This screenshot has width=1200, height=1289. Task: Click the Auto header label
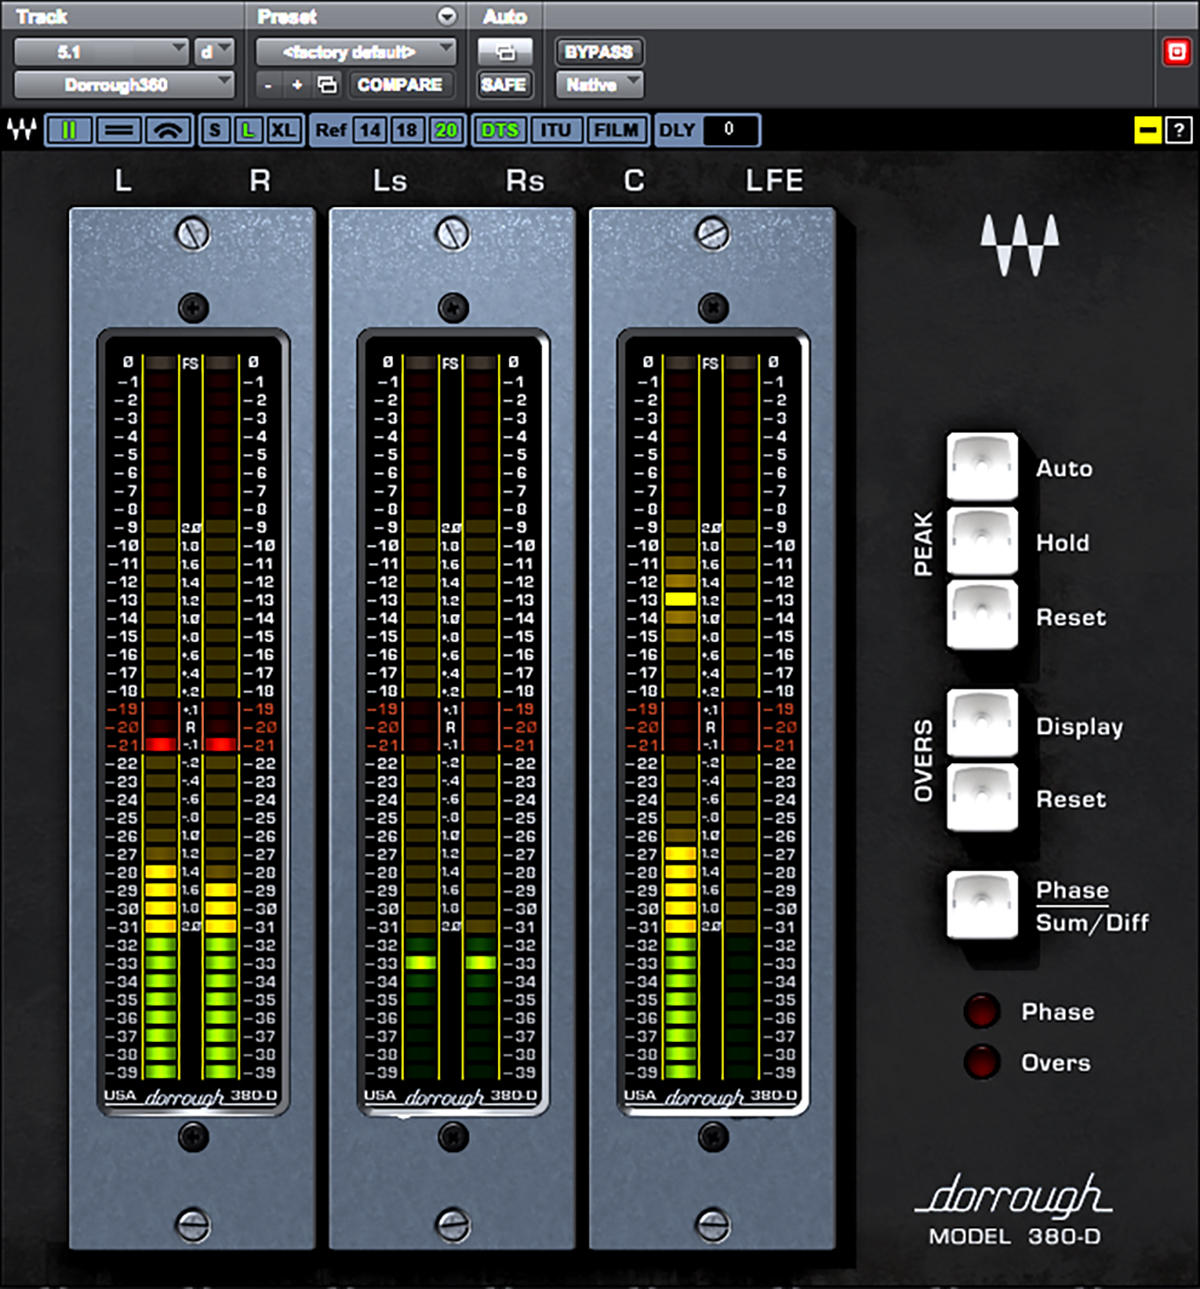click(505, 16)
